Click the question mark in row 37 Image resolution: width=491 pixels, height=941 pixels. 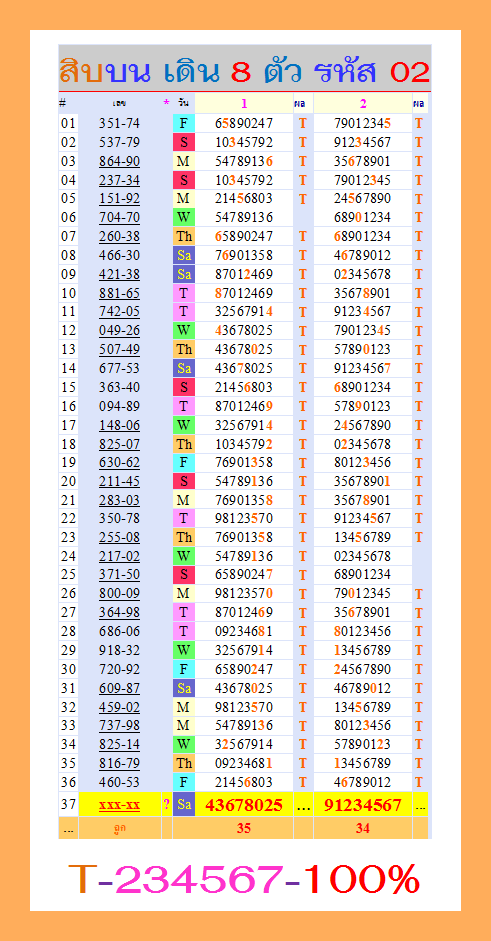click(166, 805)
